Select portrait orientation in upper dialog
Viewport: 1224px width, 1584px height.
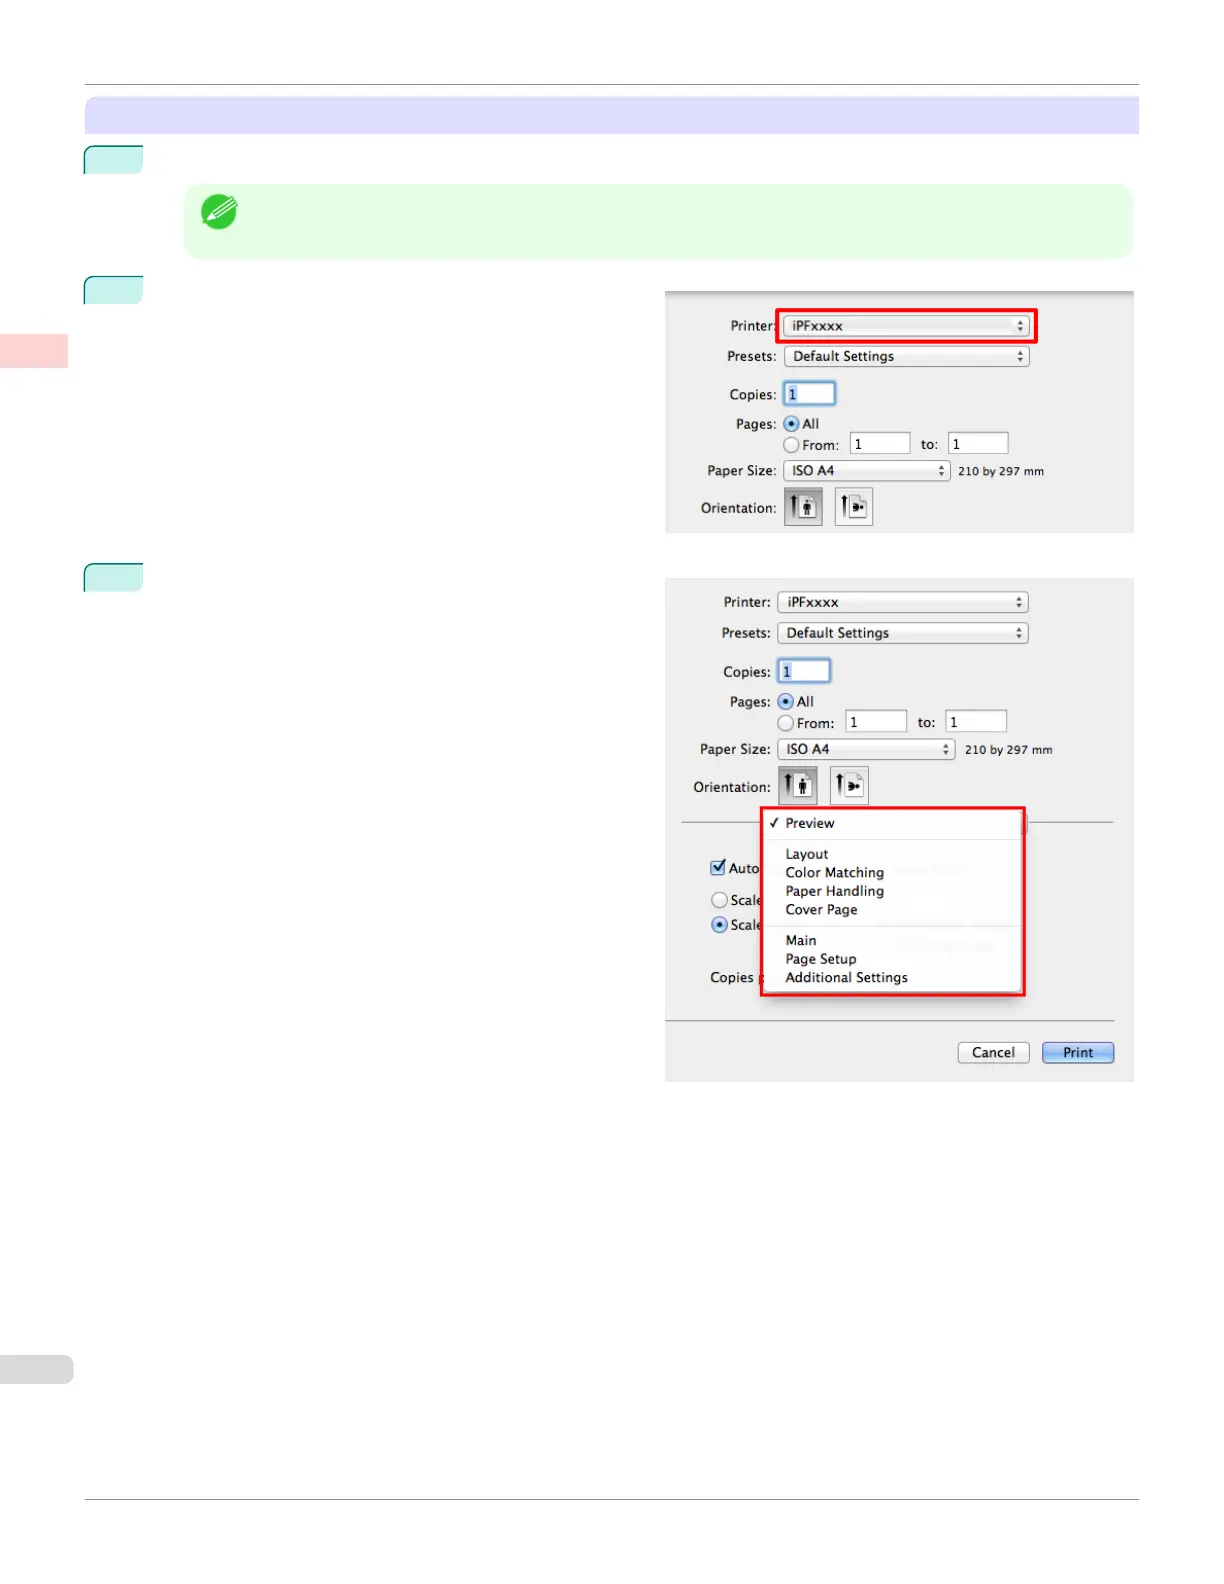coord(803,507)
